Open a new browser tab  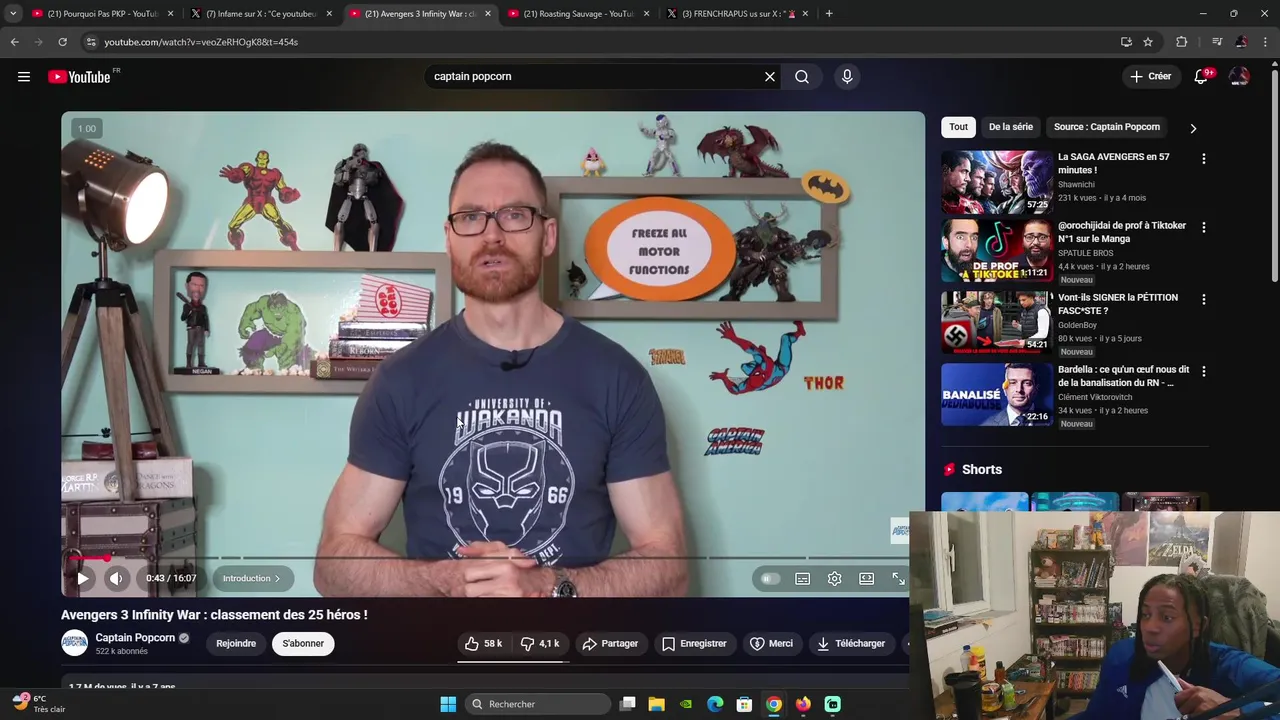(829, 14)
